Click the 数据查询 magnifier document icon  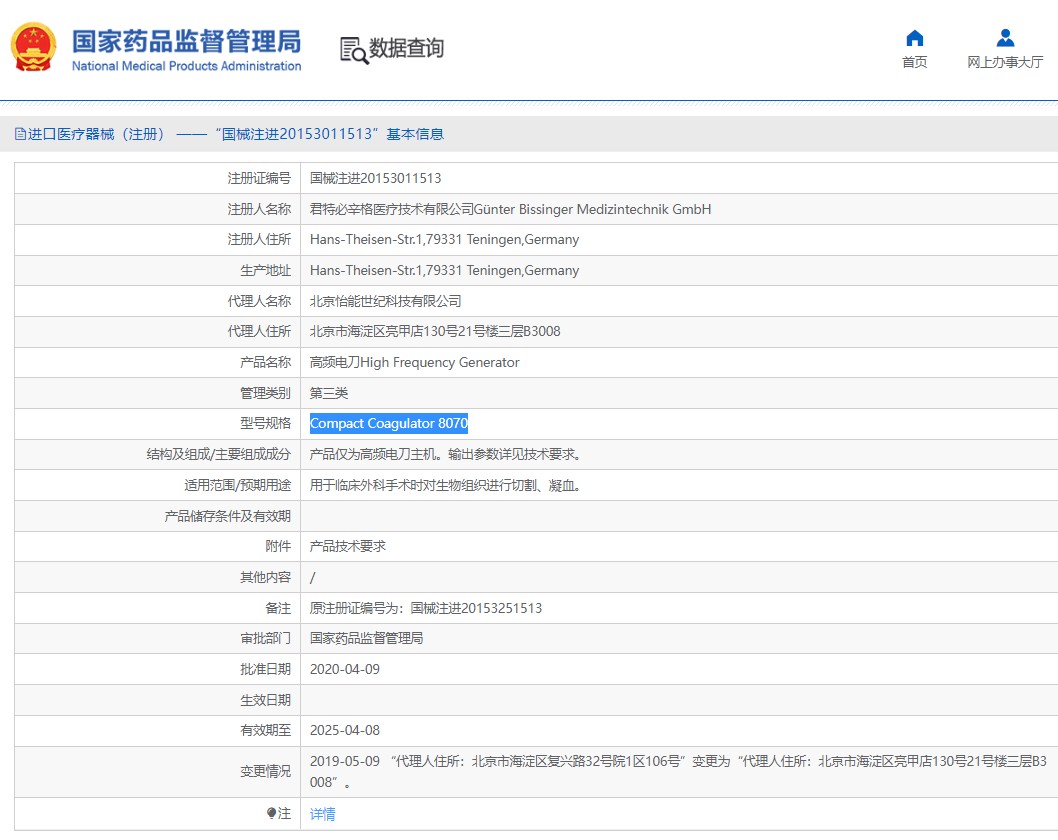pos(354,51)
